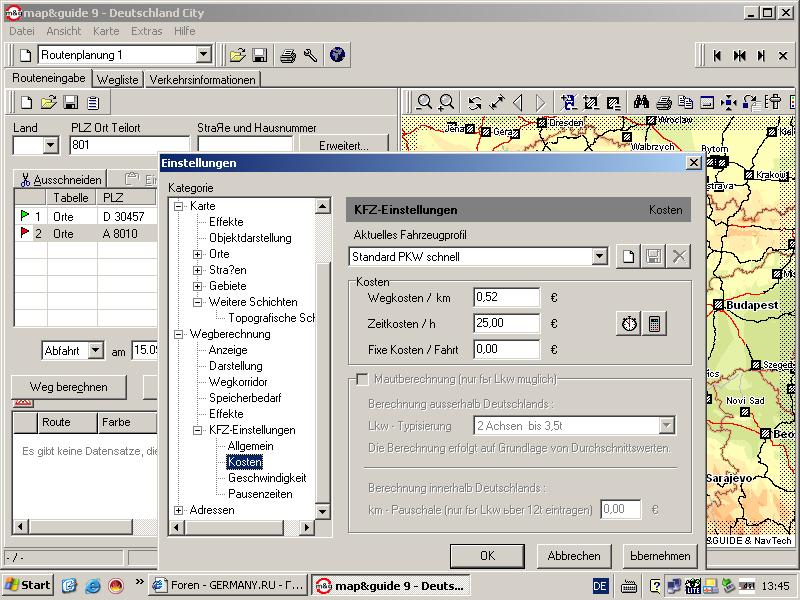Open the Routenplanung 1 dropdown
800x600 pixels.
204,54
